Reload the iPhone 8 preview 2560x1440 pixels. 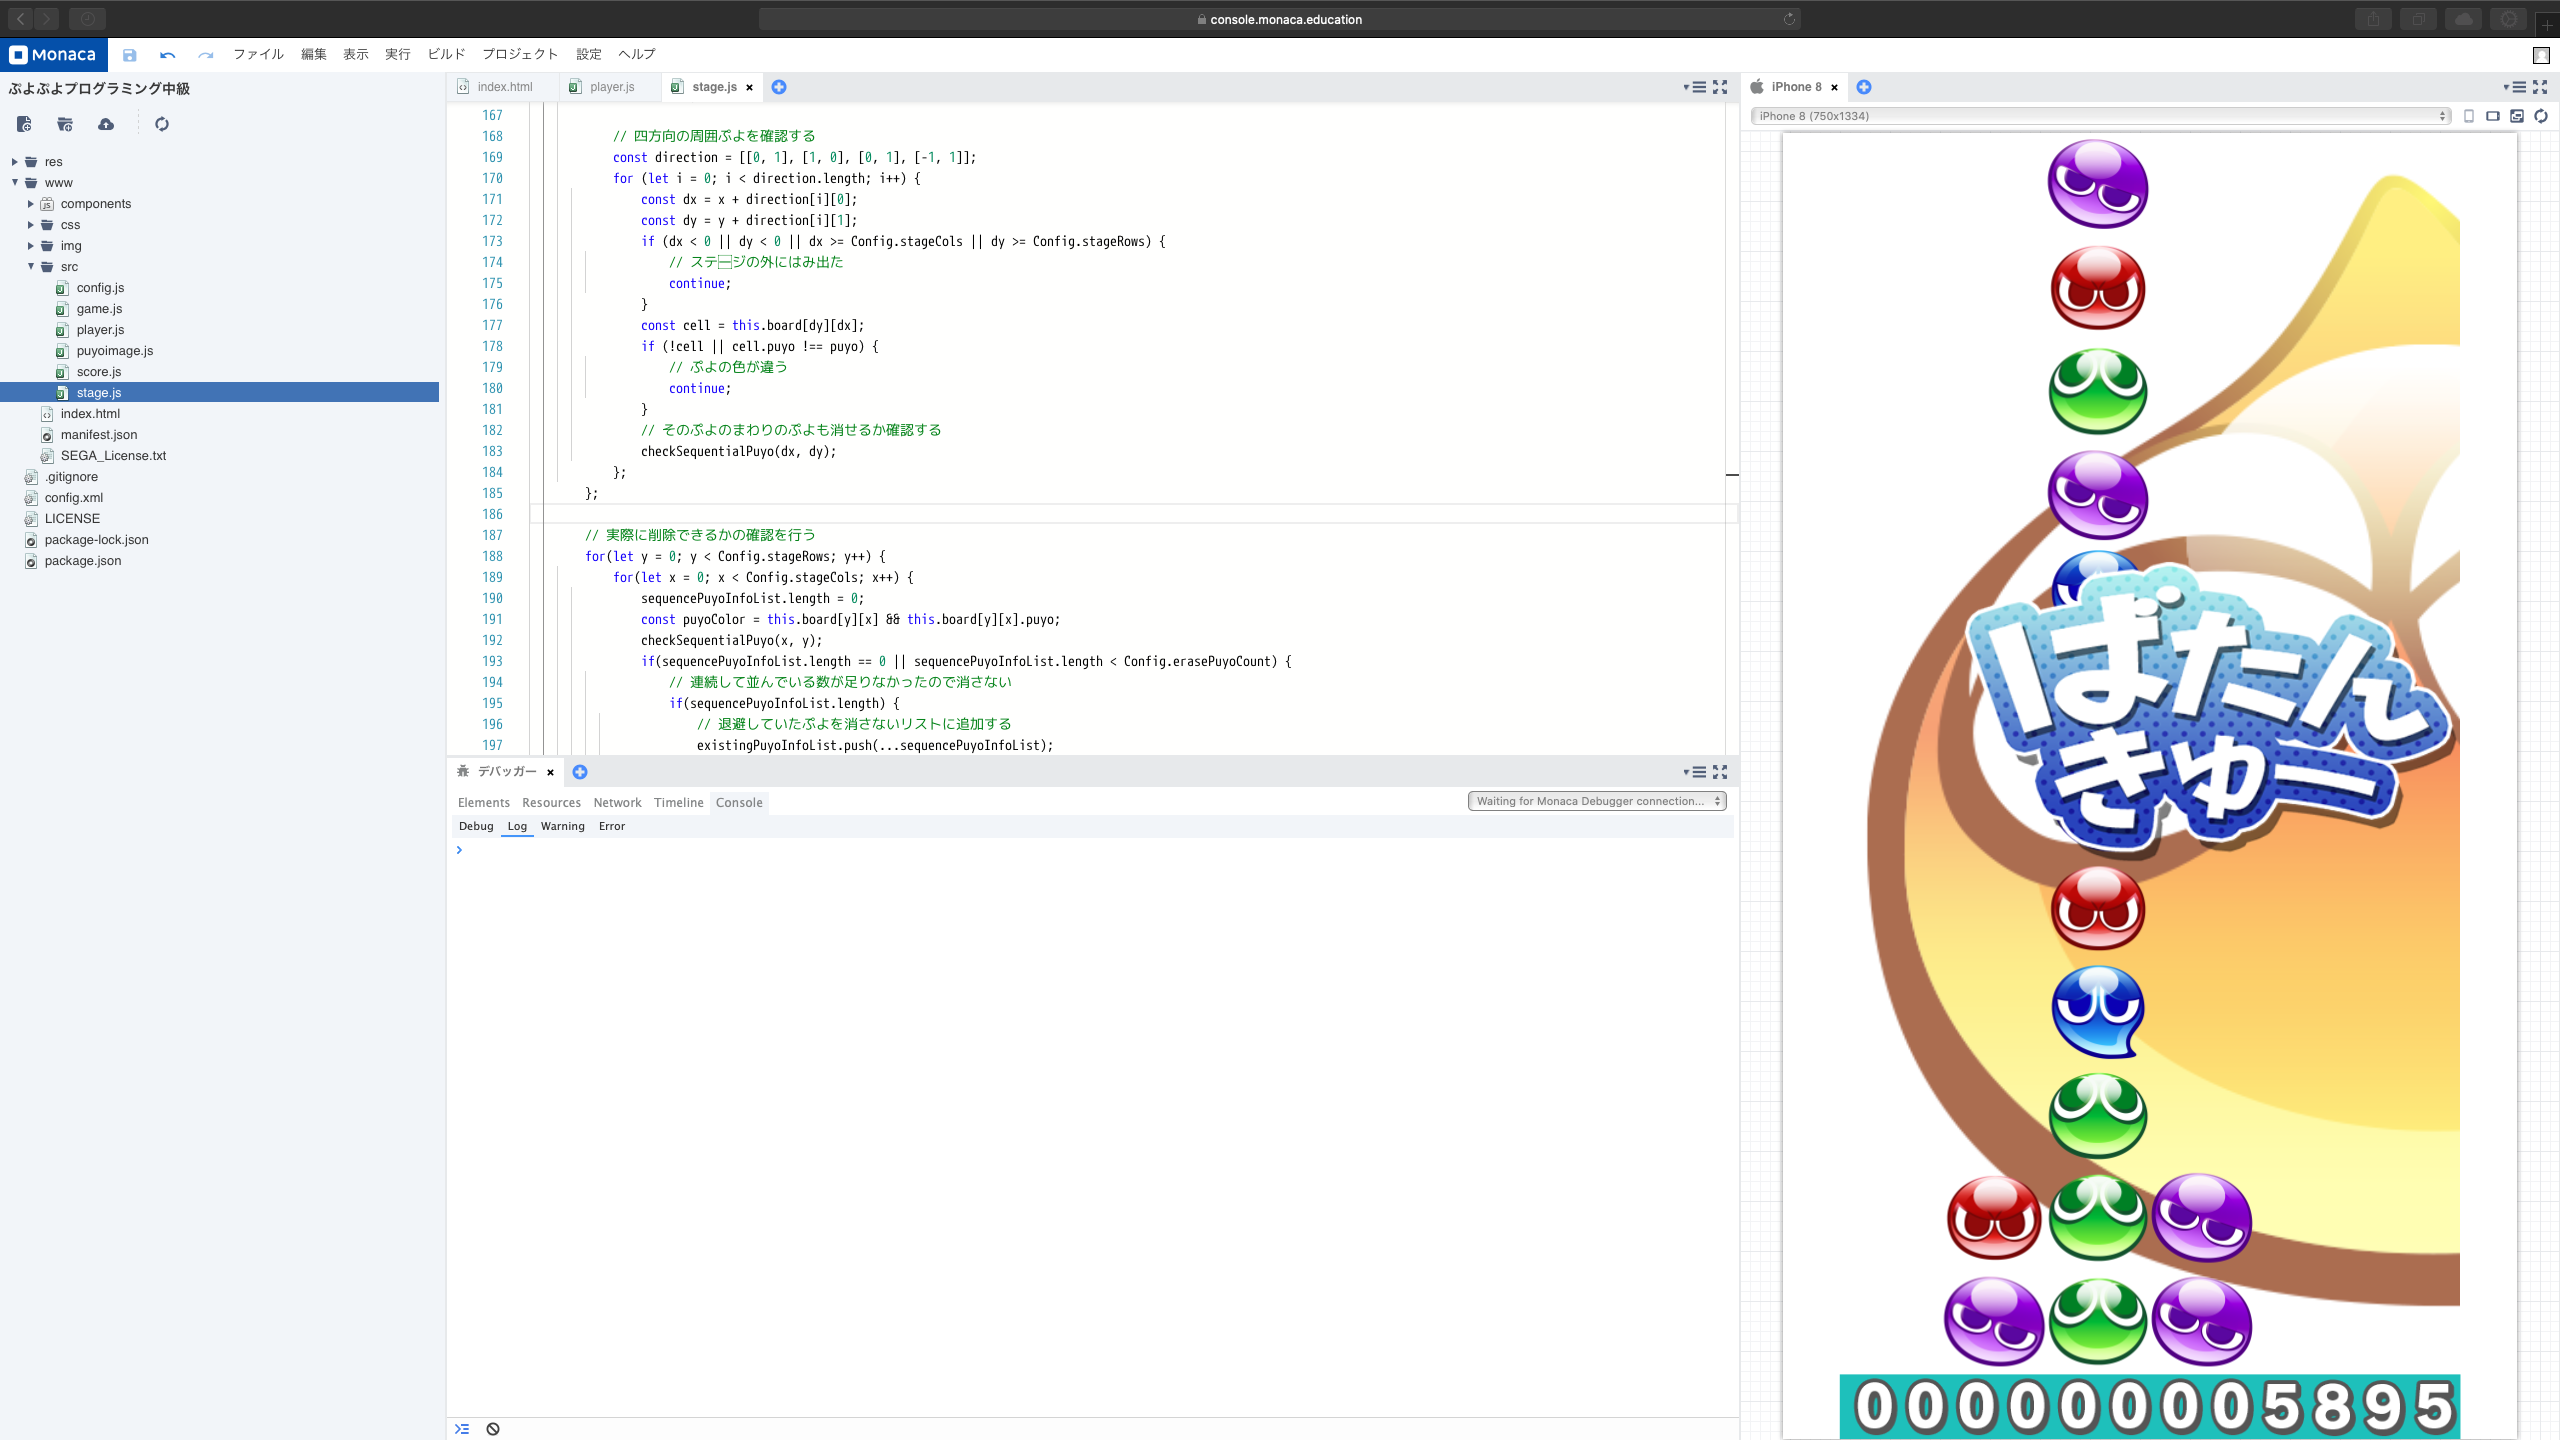pyautogui.click(x=2541, y=116)
